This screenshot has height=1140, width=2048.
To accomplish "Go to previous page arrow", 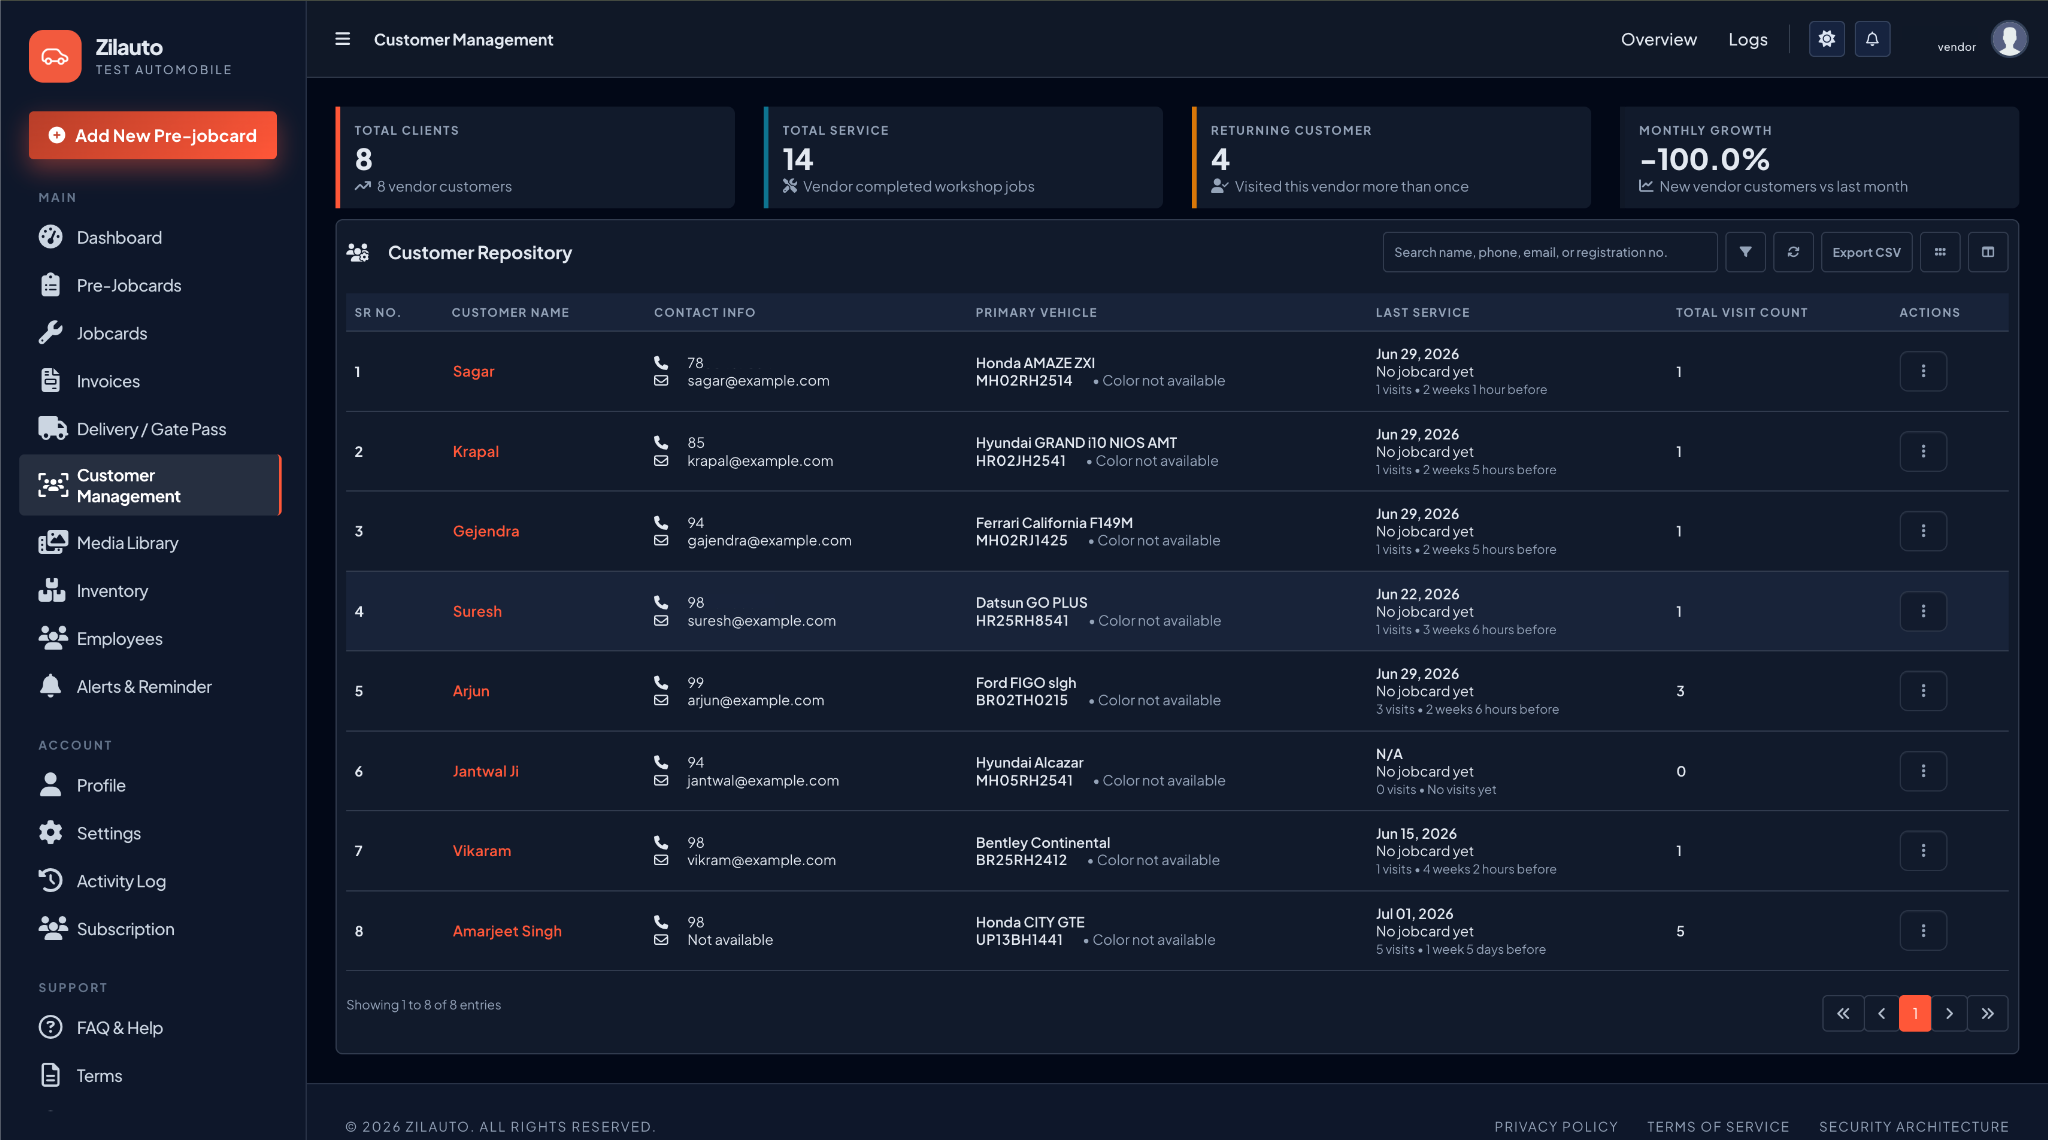I will pyautogui.click(x=1881, y=1013).
